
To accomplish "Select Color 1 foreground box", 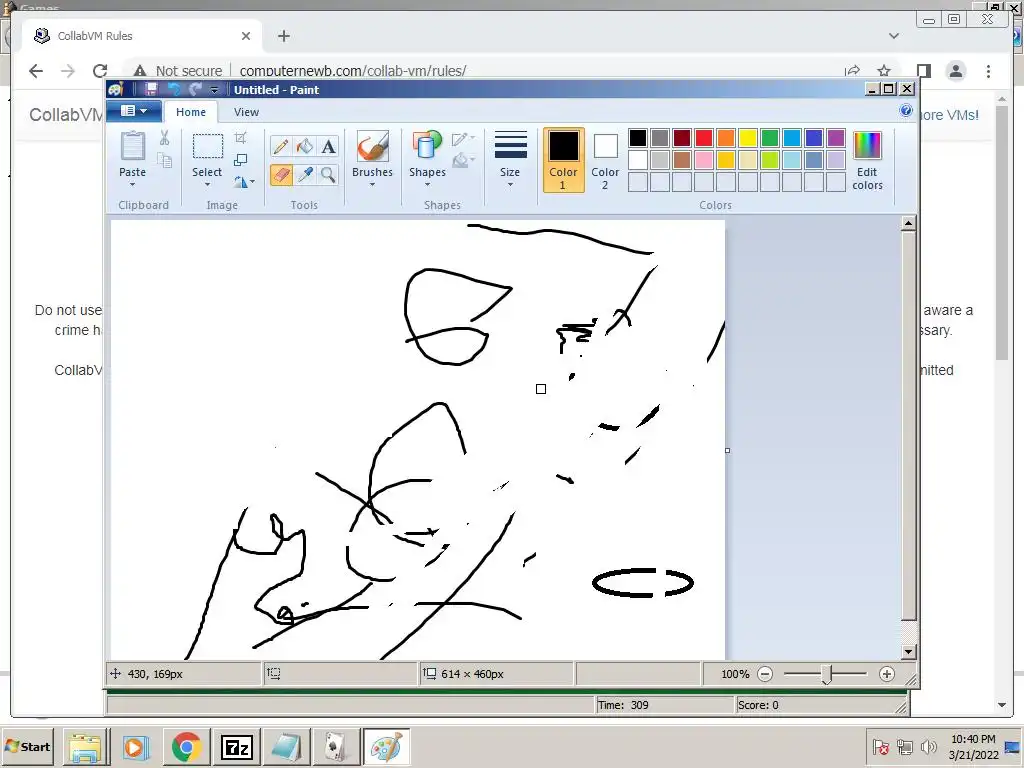I will click(x=563, y=161).
